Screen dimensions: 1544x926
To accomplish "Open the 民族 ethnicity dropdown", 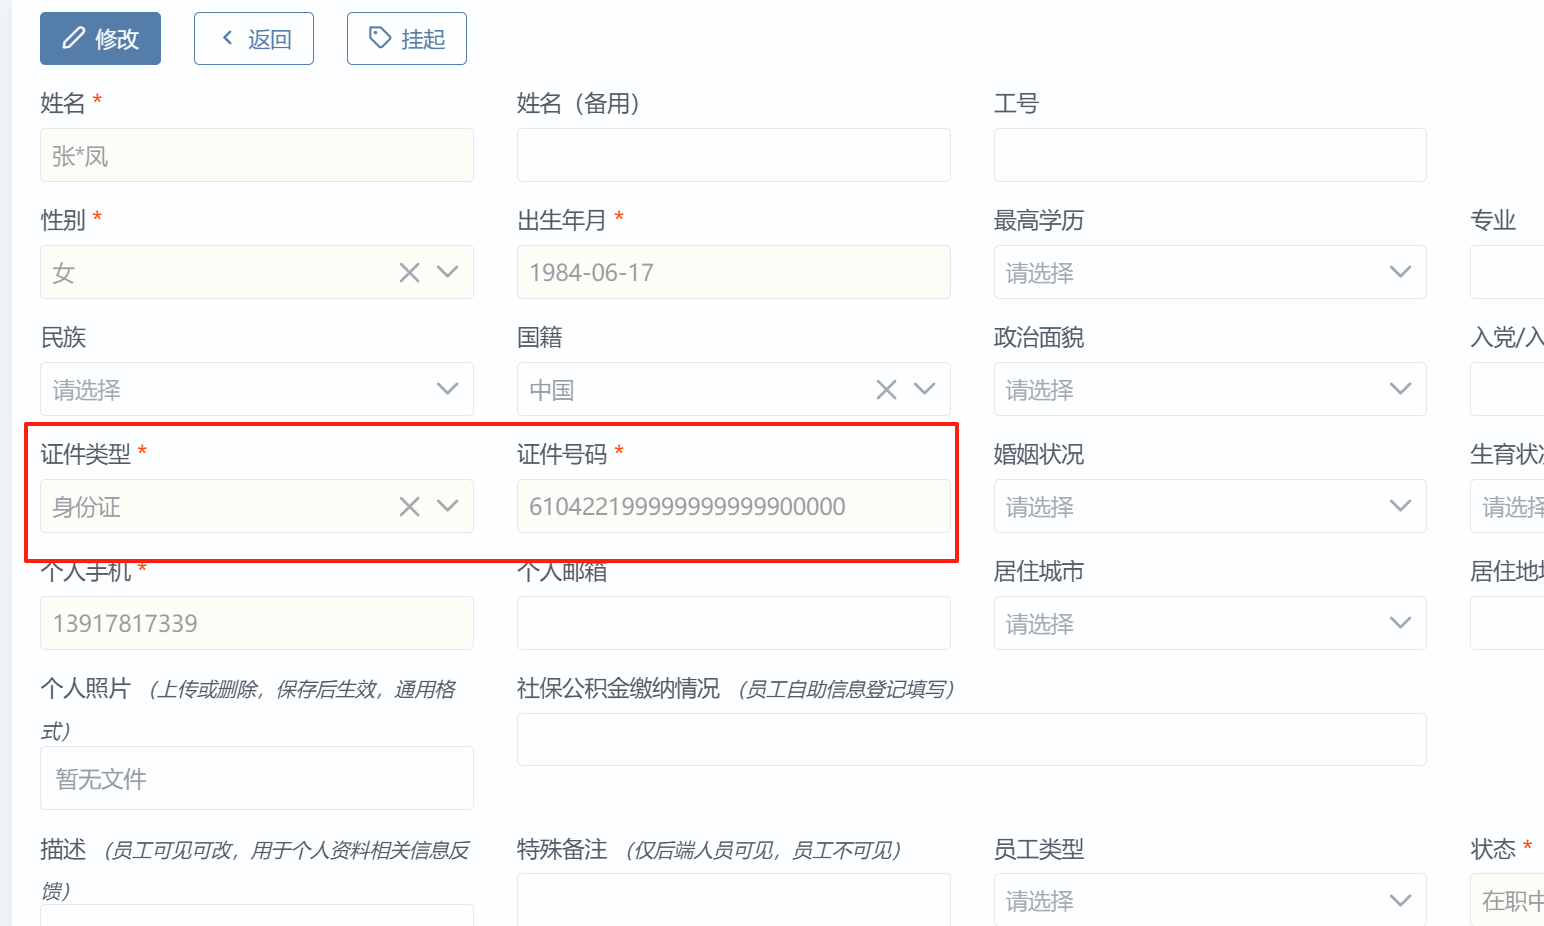I will (x=256, y=390).
